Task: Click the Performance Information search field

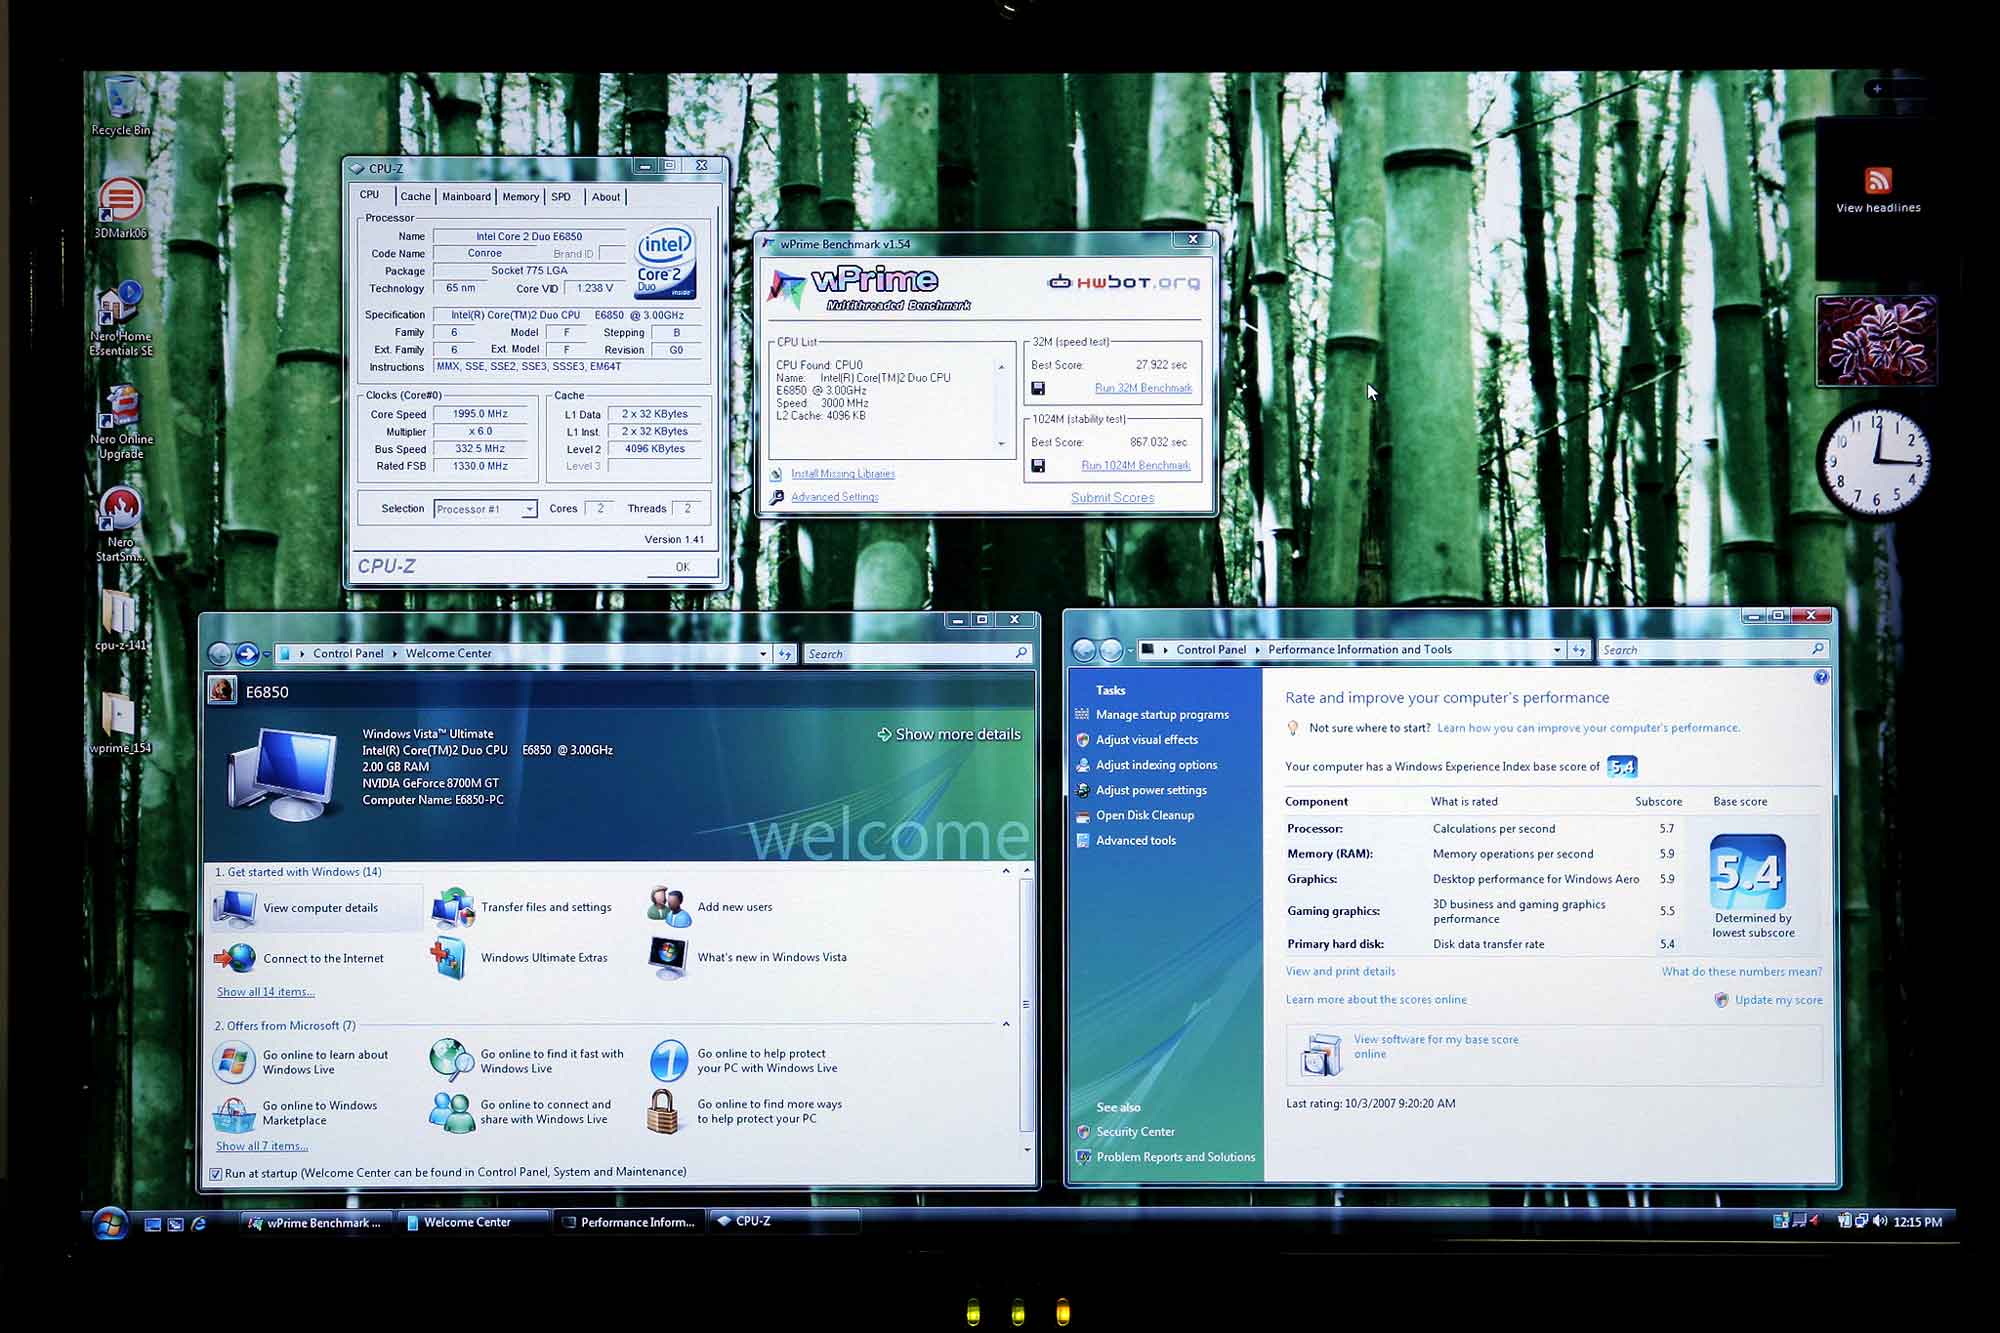Action: 1712,650
